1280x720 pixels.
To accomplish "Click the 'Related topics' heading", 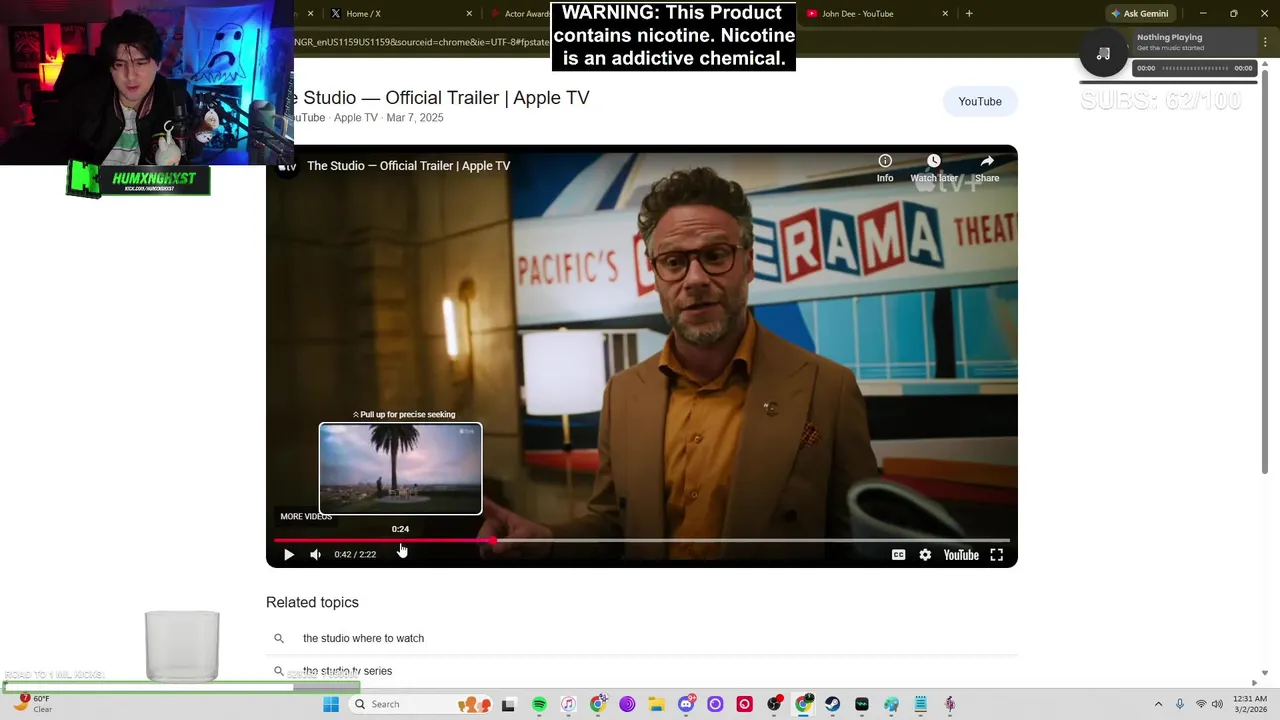I will [312, 602].
